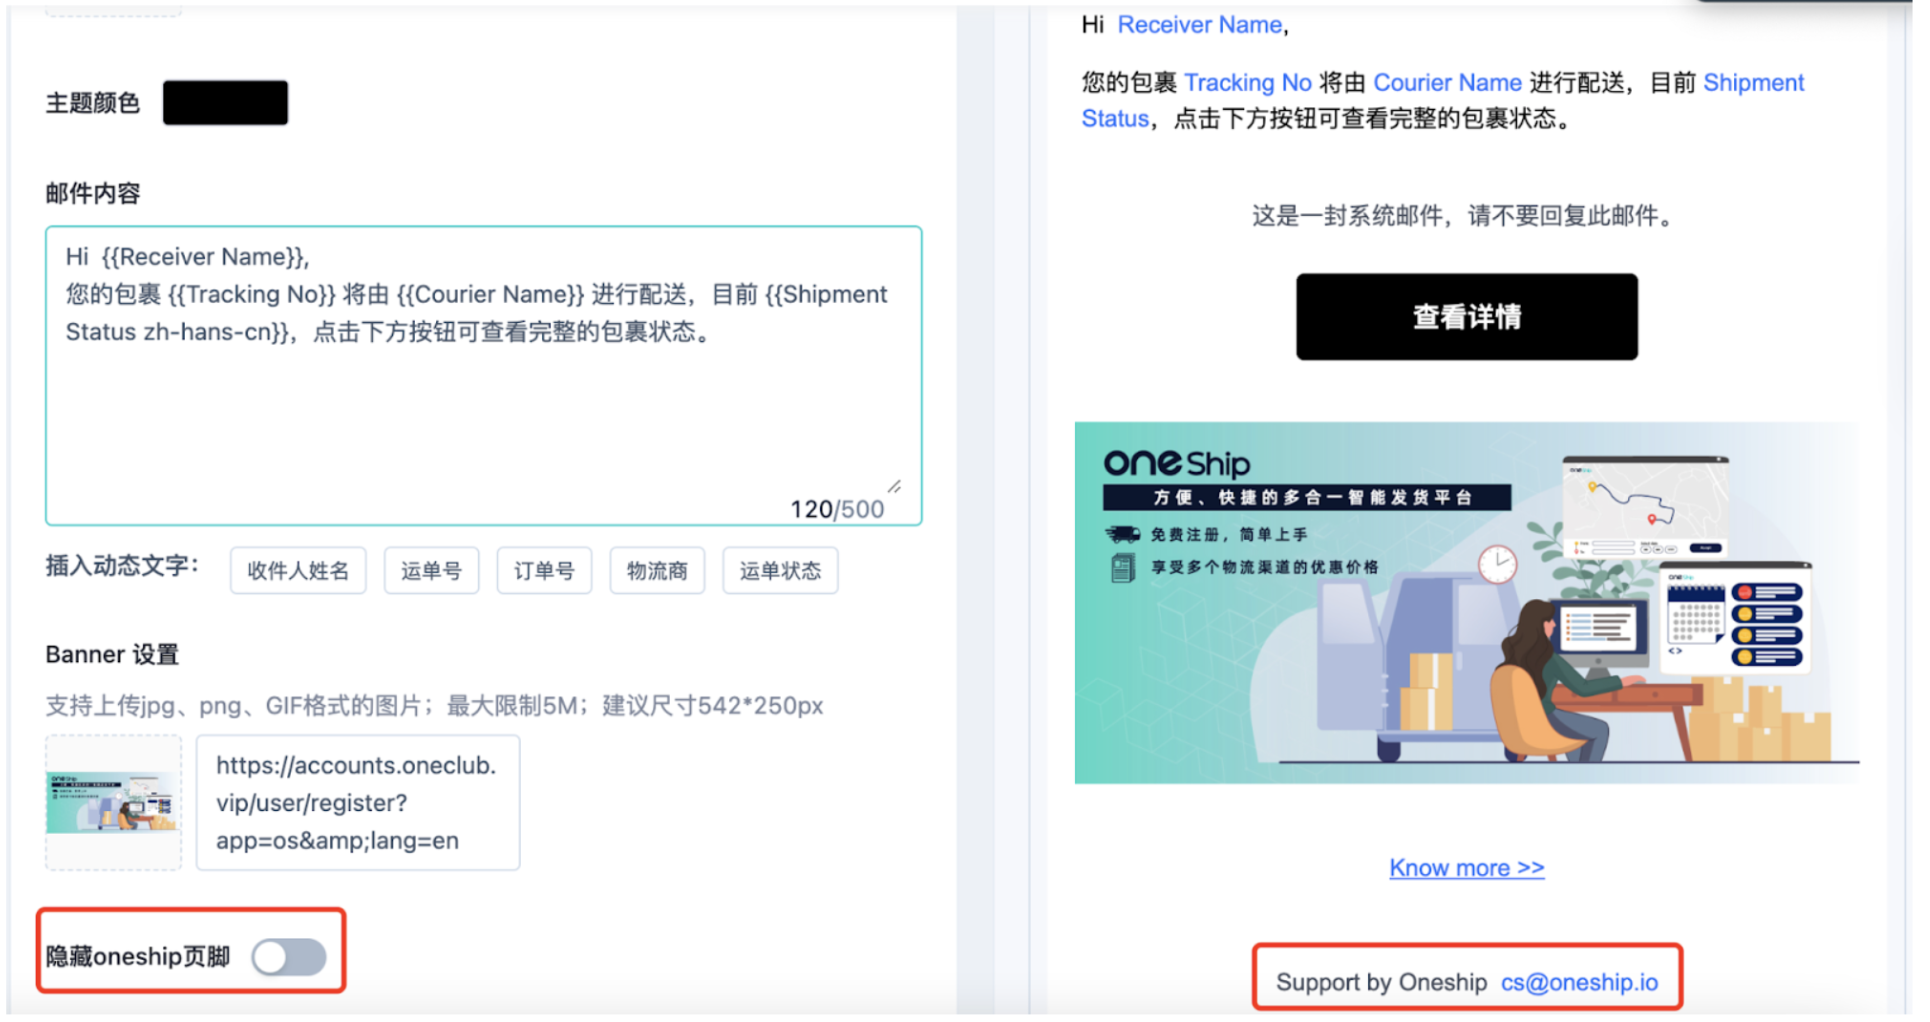Open the 主题颜色 black color swatch
This screenshot has width=1930, height=1022.
(225, 103)
